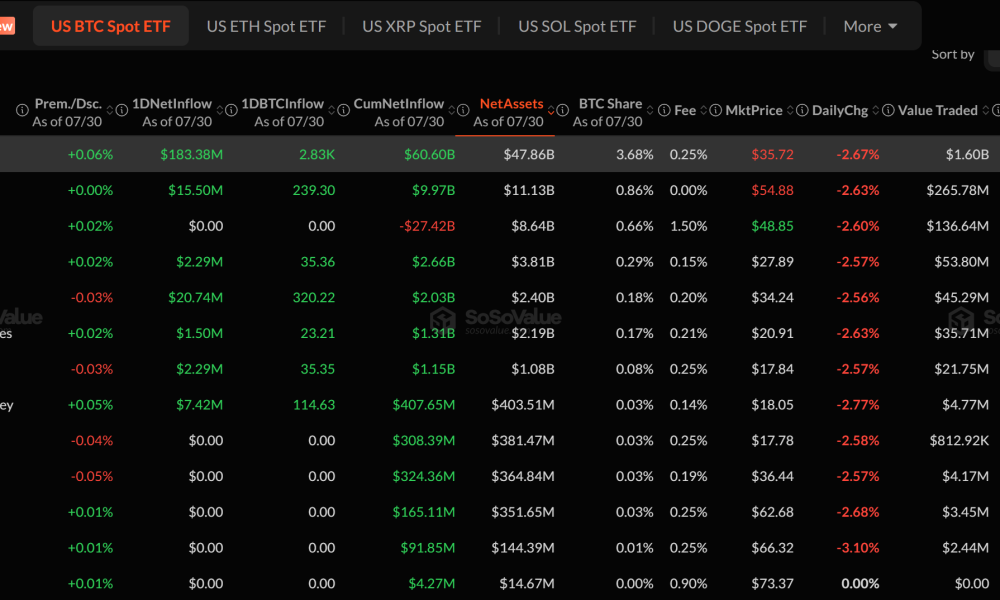Sort by the Prem./Dsc. column header
Screen dimensions: 1000x600
pyautogui.click(x=68, y=103)
